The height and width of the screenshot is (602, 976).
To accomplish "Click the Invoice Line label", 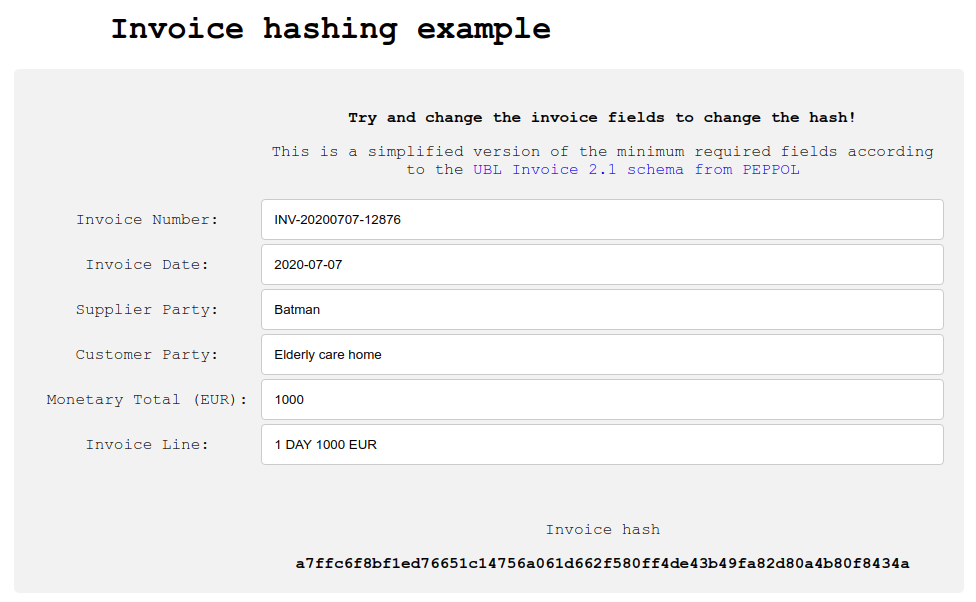I will coord(147,444).
